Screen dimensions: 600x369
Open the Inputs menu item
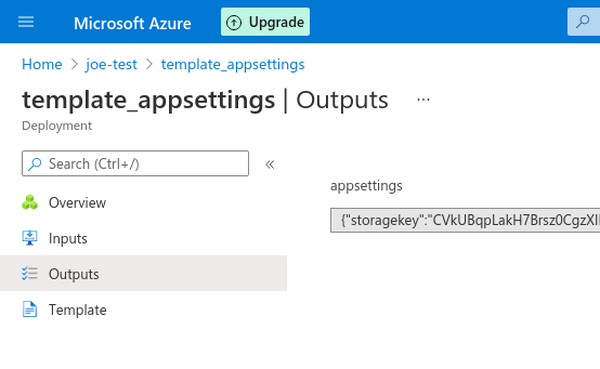[143, 238]
